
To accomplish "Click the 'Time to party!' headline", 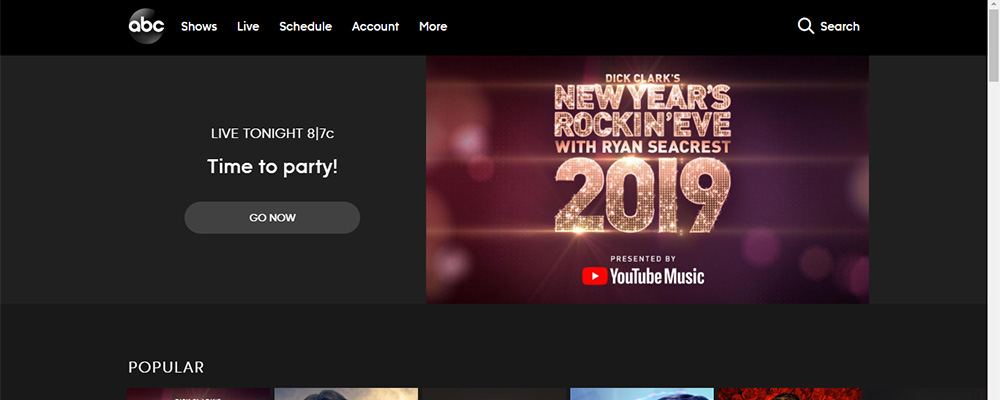I will click(272, 166).
